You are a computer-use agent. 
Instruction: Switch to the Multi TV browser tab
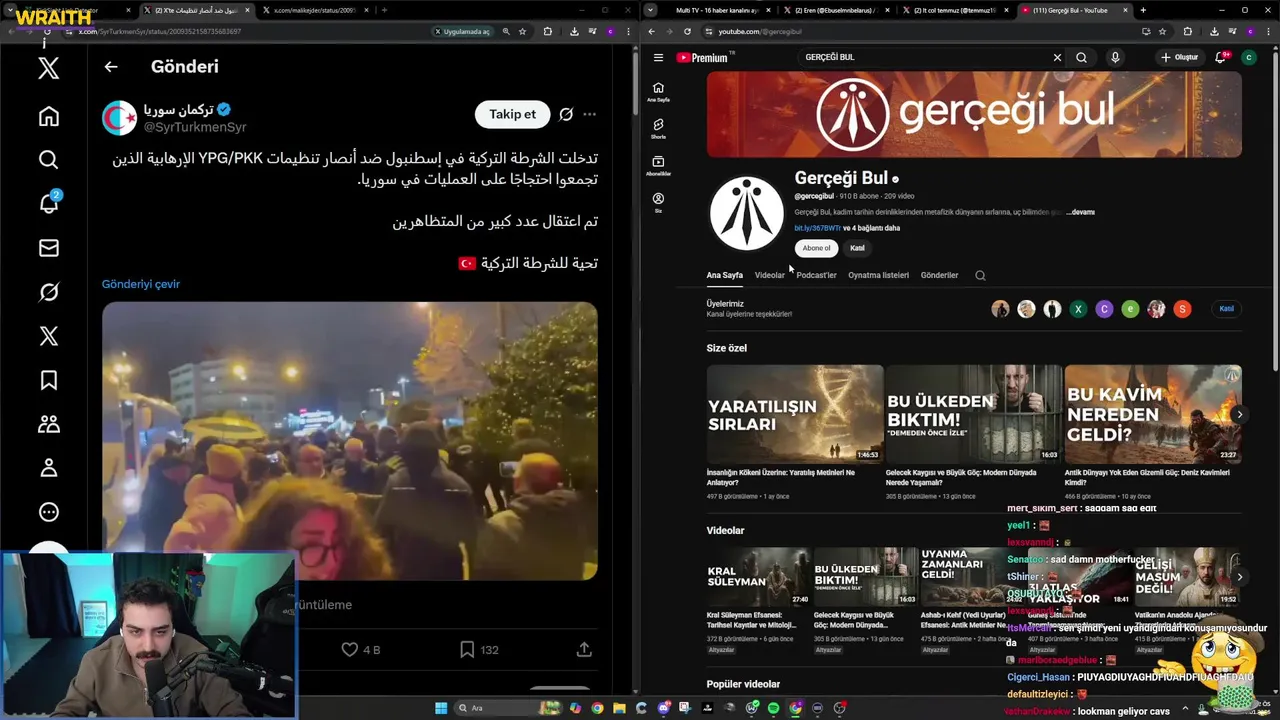click(718, 10)
